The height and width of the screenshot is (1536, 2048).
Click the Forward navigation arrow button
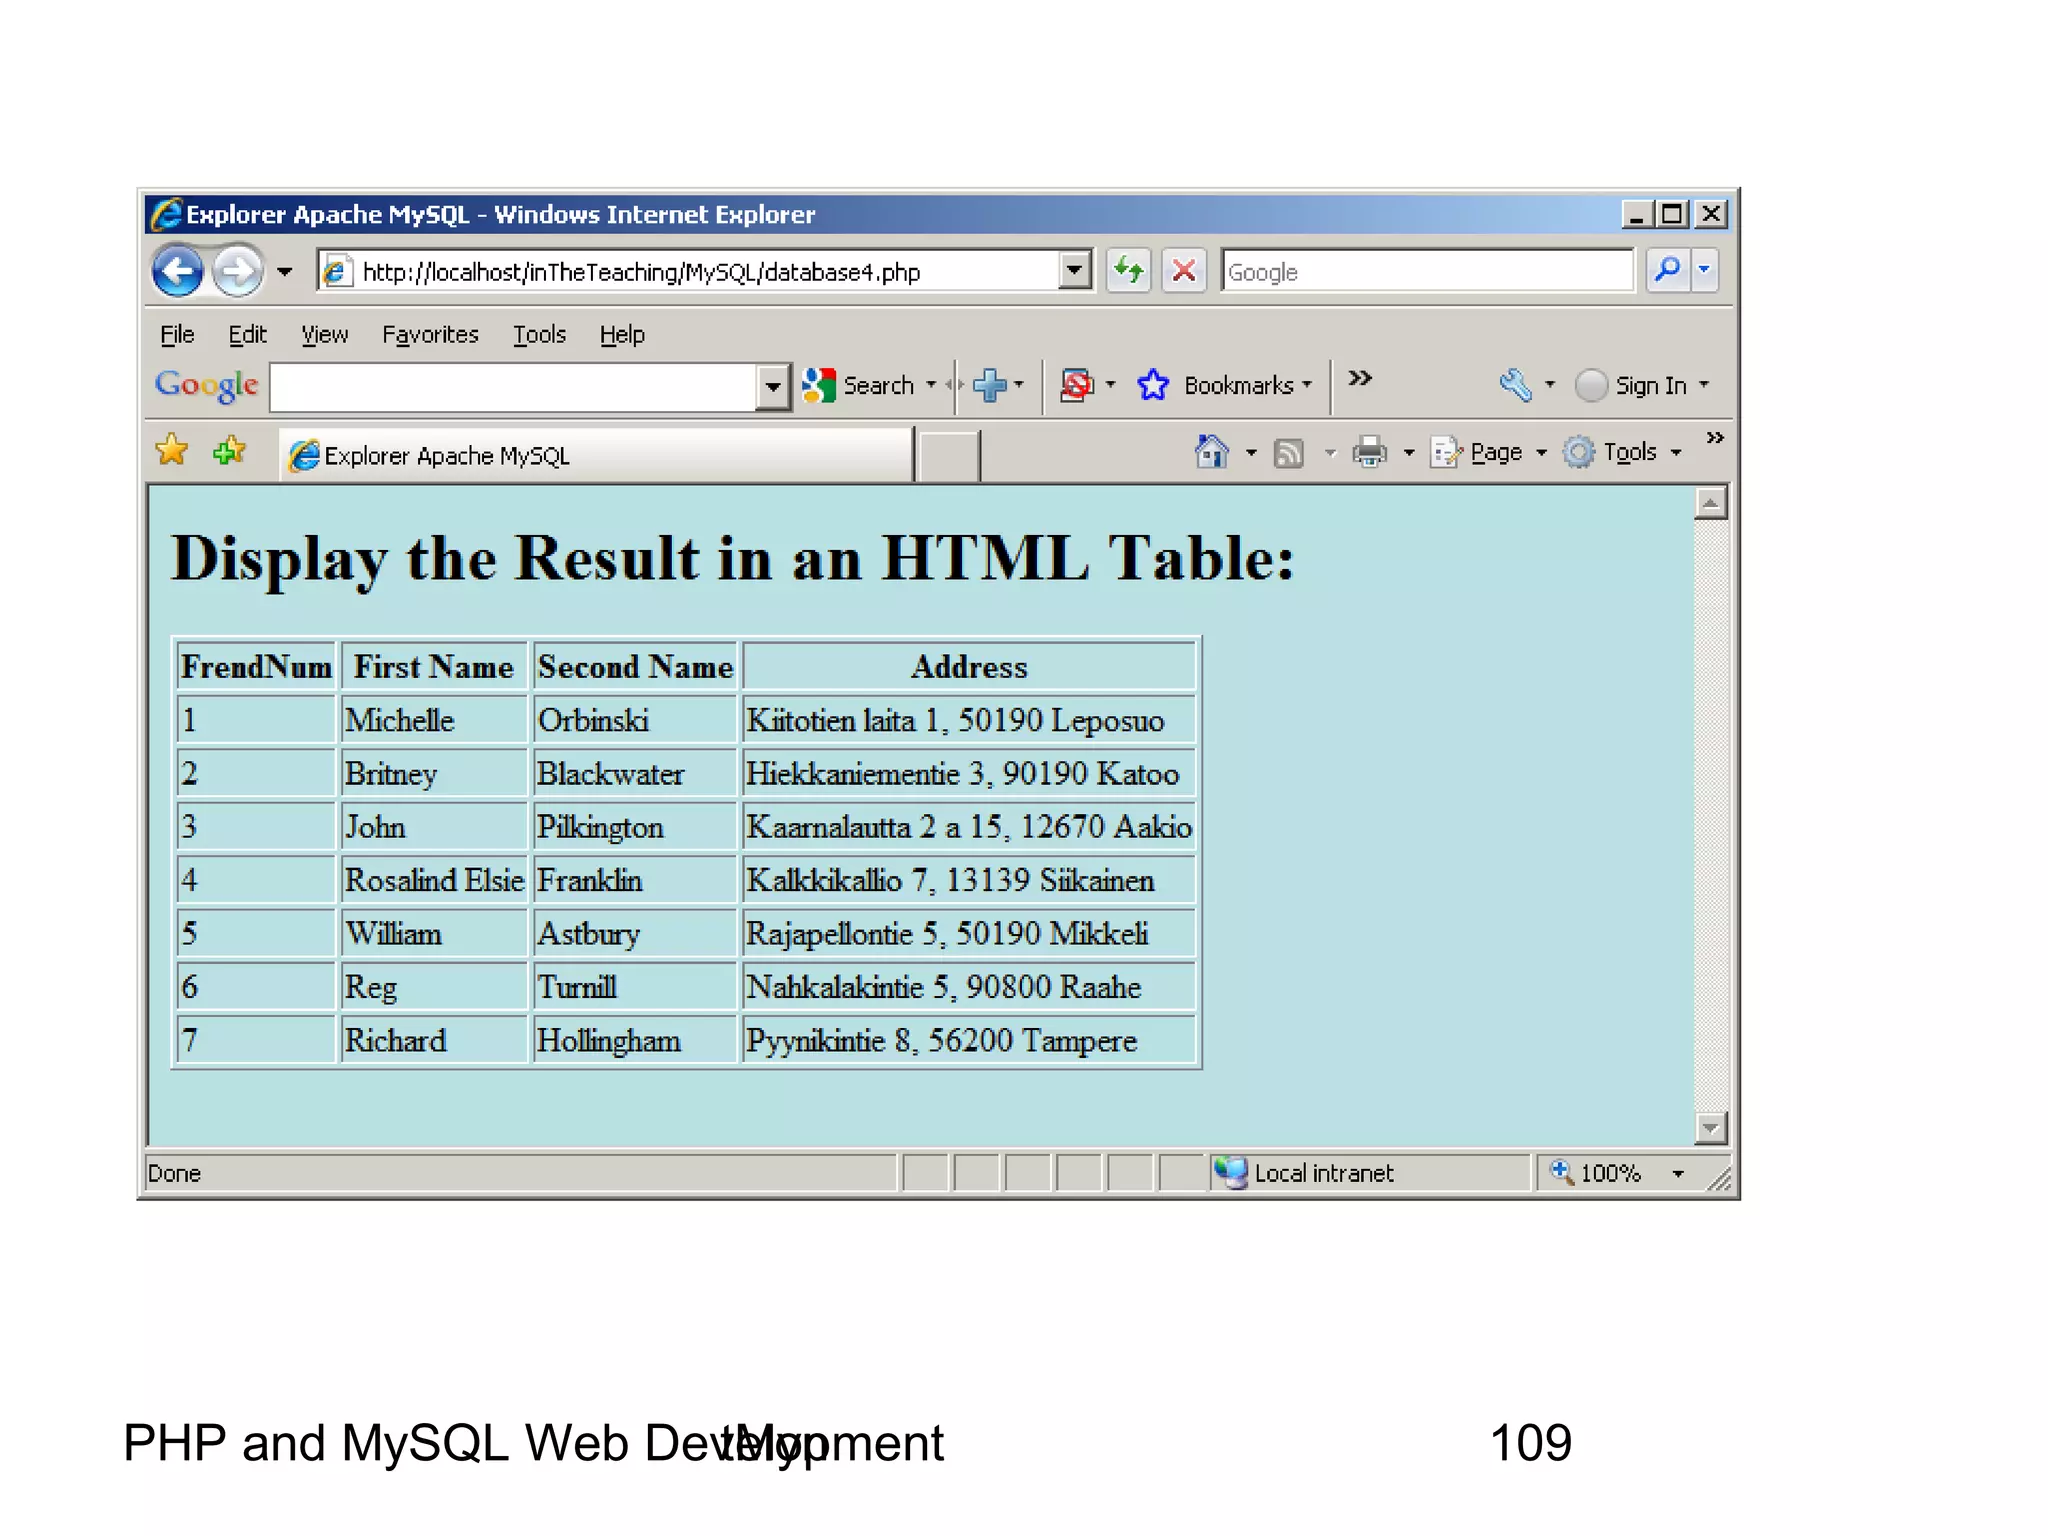pyautogui.click(x=237, y=271)
